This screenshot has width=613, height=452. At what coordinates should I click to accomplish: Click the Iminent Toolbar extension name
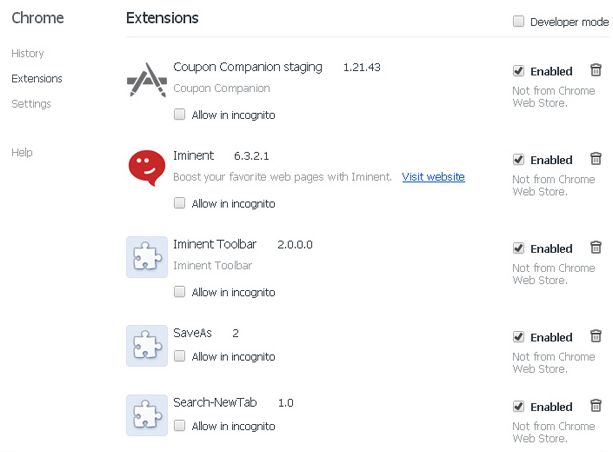[x=215, y=244]
